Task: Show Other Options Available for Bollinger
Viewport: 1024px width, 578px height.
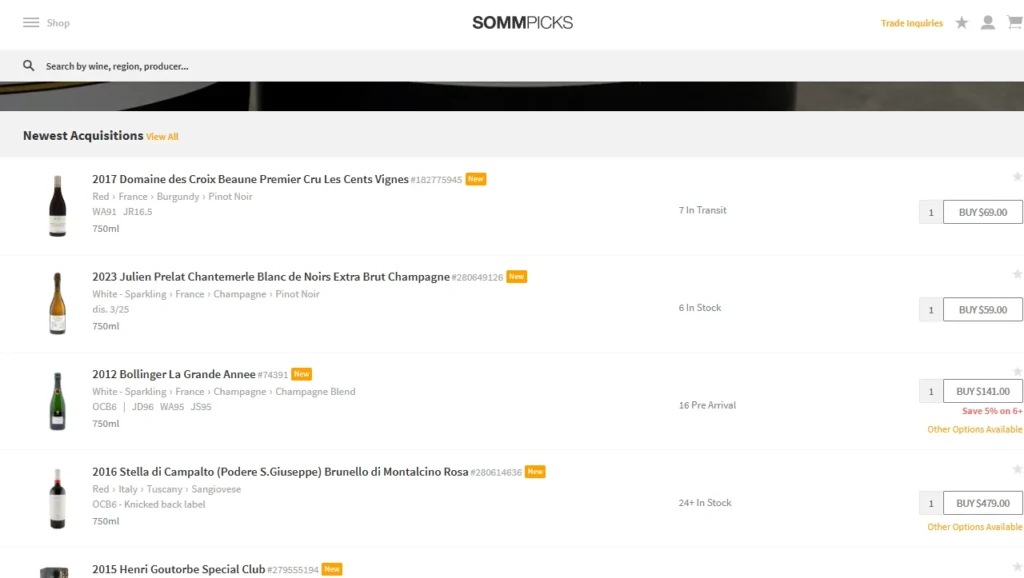Action: [974, 429]
